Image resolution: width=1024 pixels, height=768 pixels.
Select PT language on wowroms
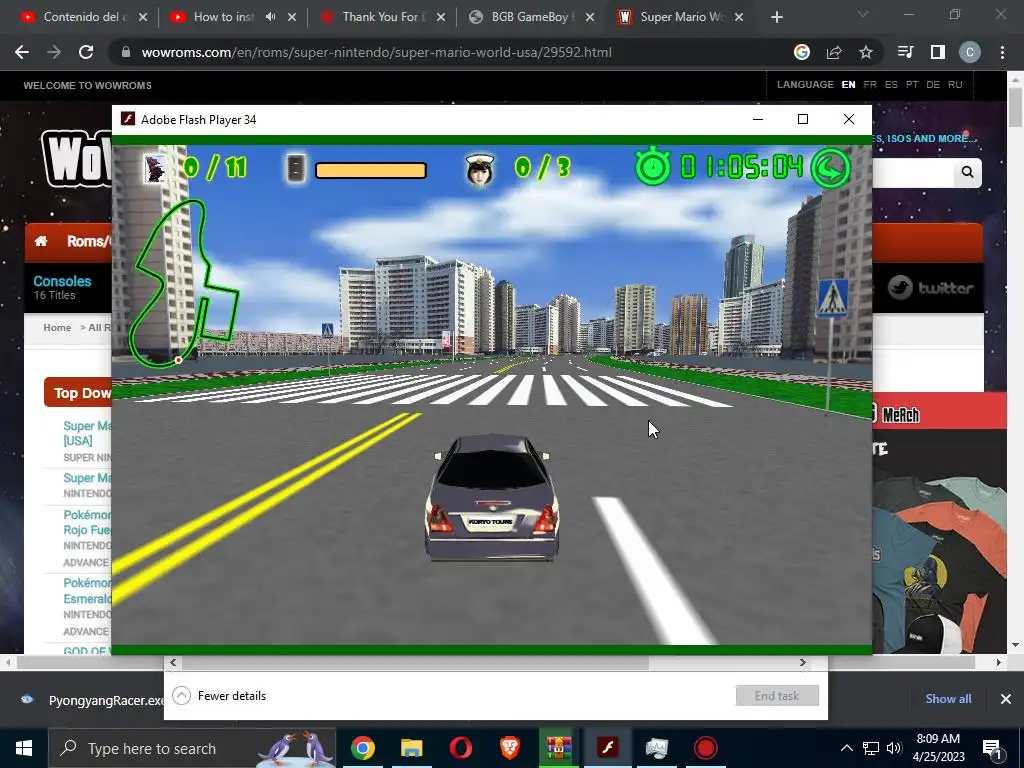[x=912, y=85]
